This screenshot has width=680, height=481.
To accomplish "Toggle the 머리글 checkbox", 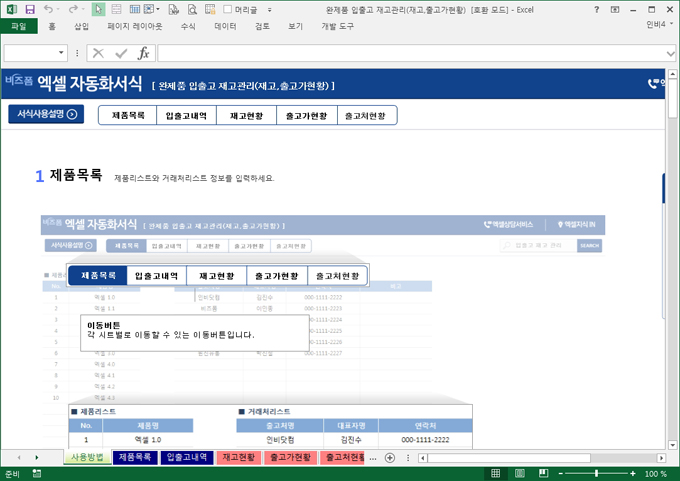I will click(228, 9).
